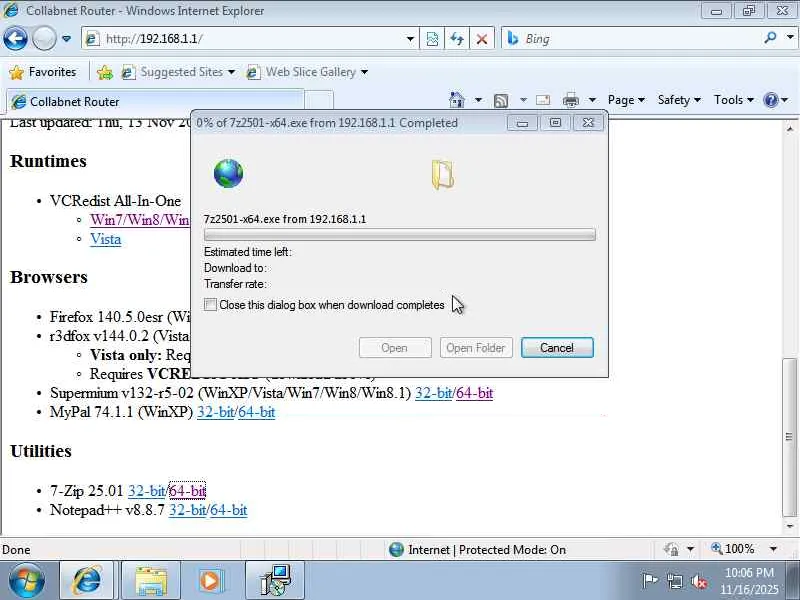This screenshot has width=800, height=600.
Task: Click Internet Protected Mode status globe
Action: 396,549
